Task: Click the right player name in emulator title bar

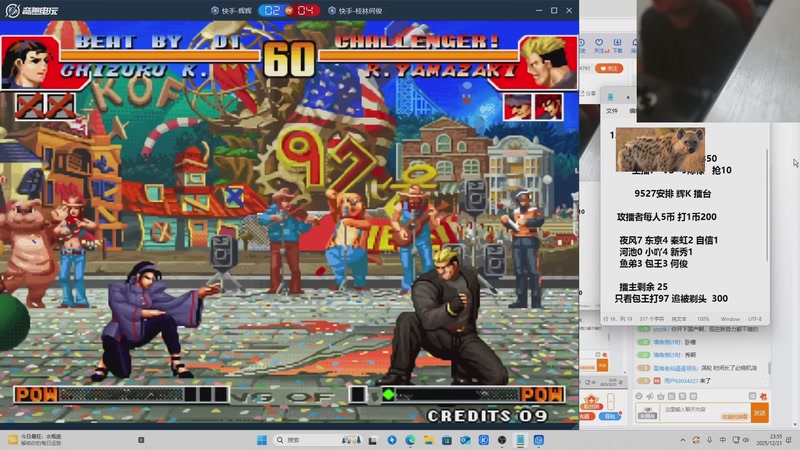Action: [360, 11]
